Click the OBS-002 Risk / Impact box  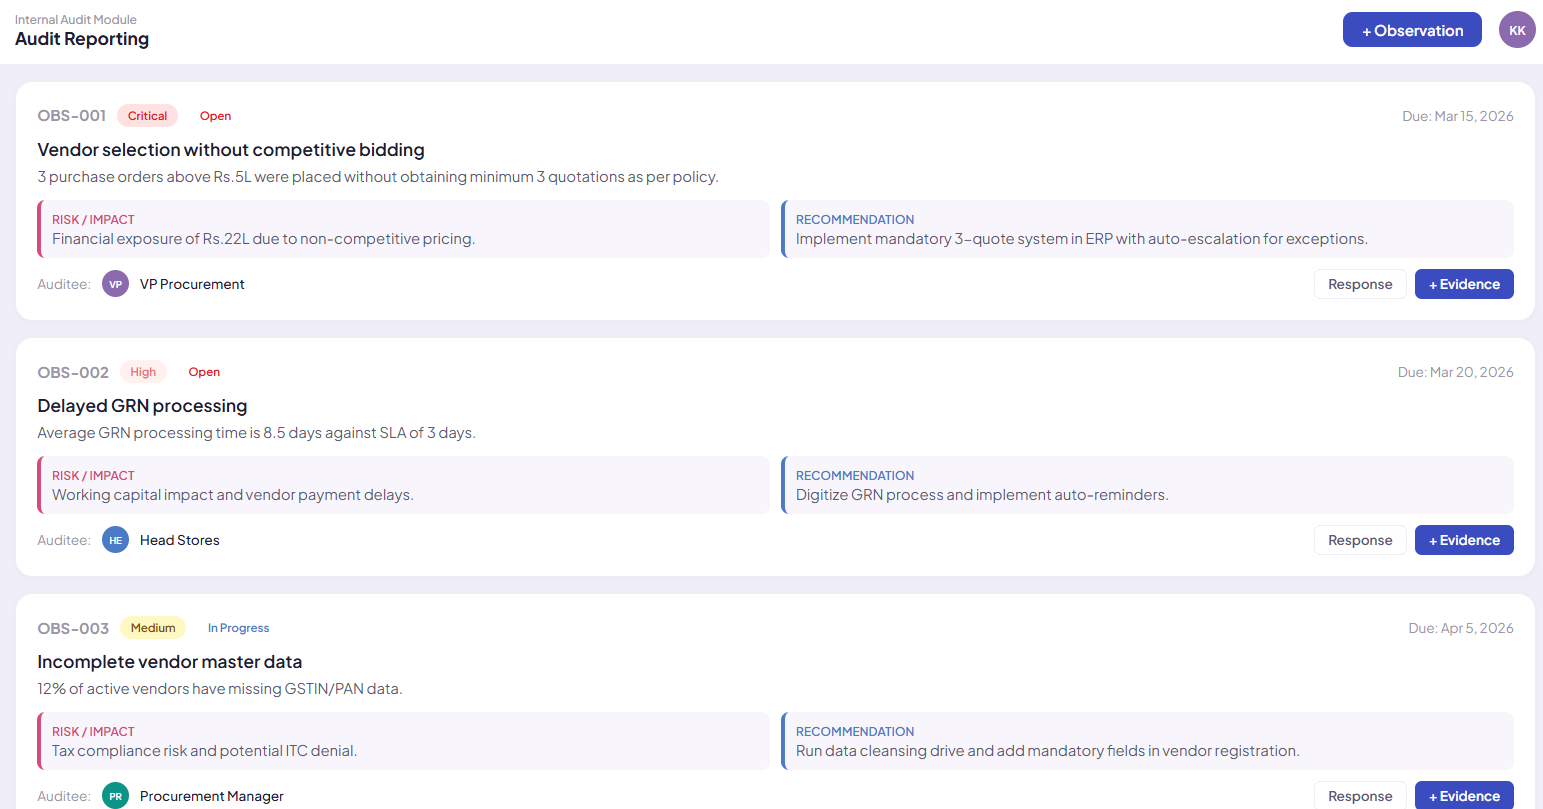click(404, 485)
